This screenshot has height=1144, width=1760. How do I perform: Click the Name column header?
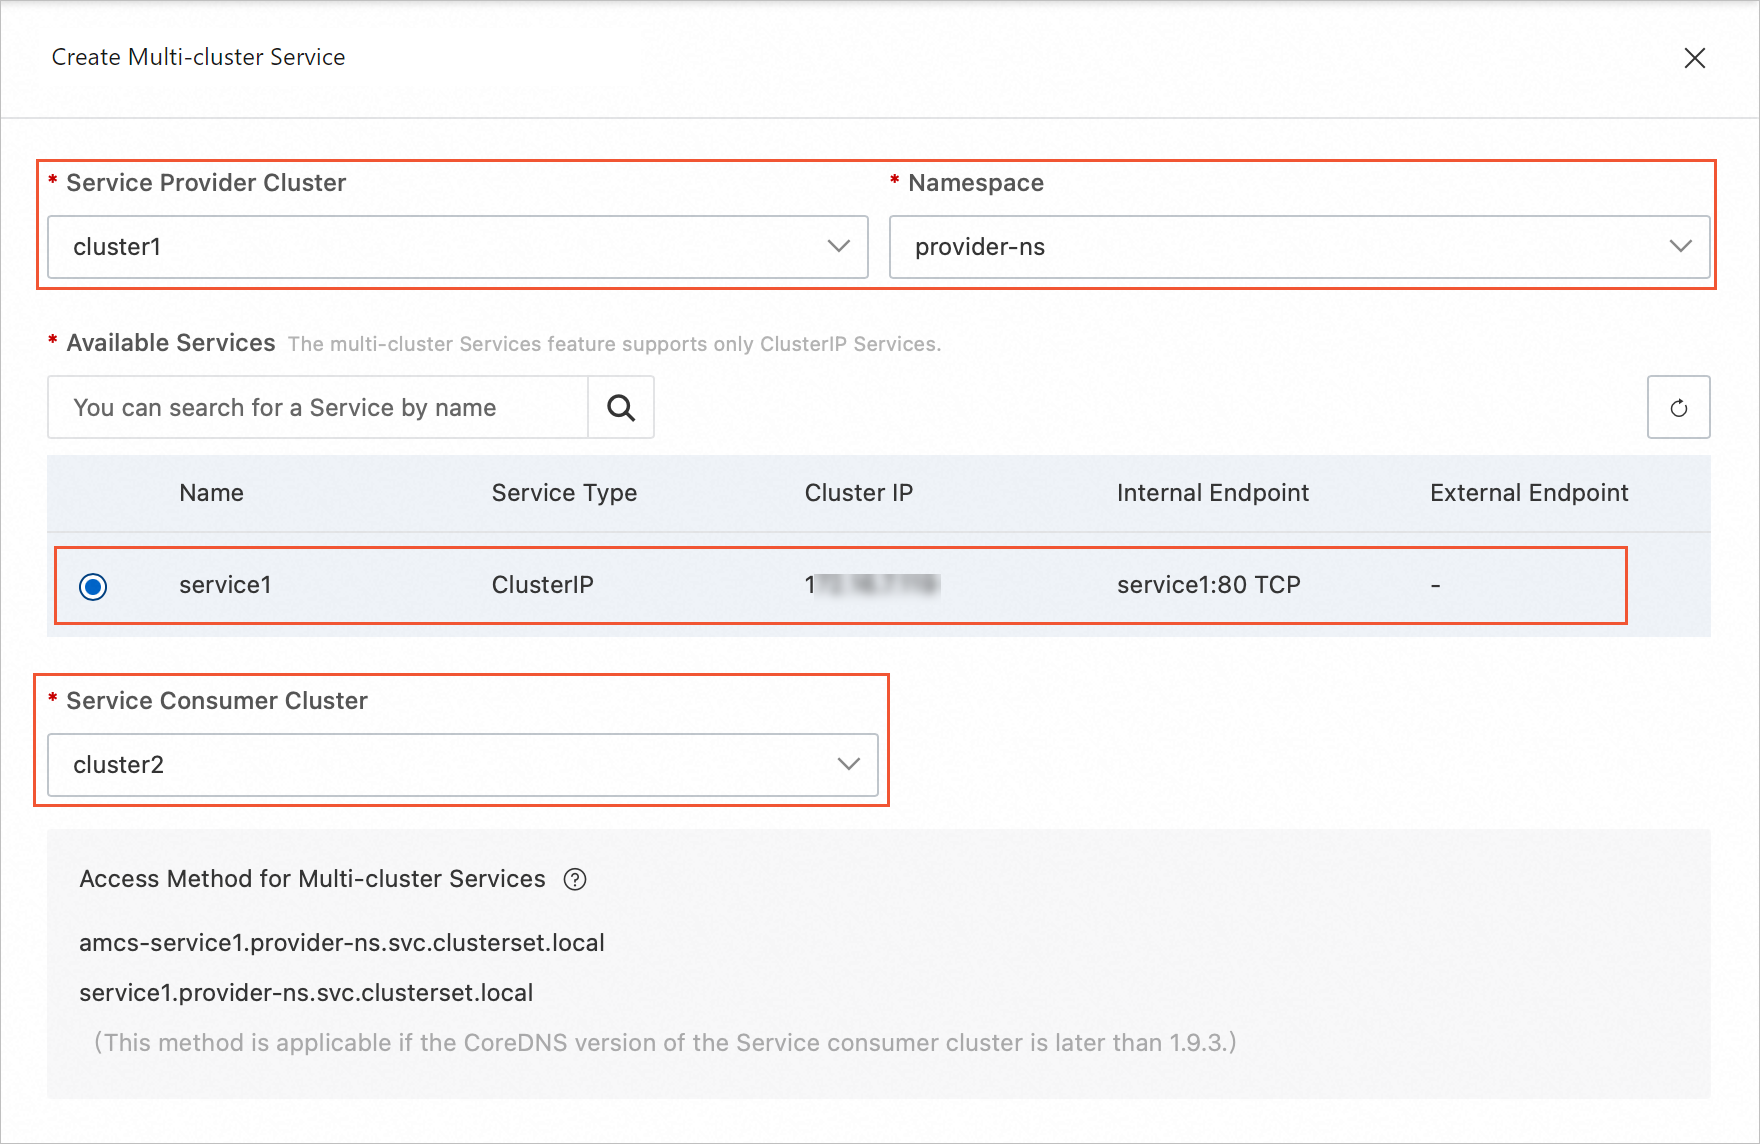(x=211, y=493)
